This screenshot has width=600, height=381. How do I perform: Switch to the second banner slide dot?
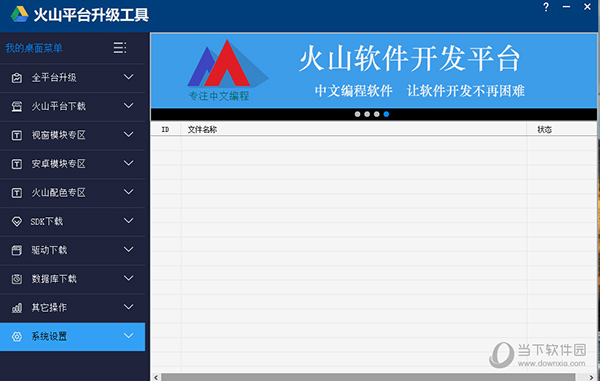pos(367,114)
